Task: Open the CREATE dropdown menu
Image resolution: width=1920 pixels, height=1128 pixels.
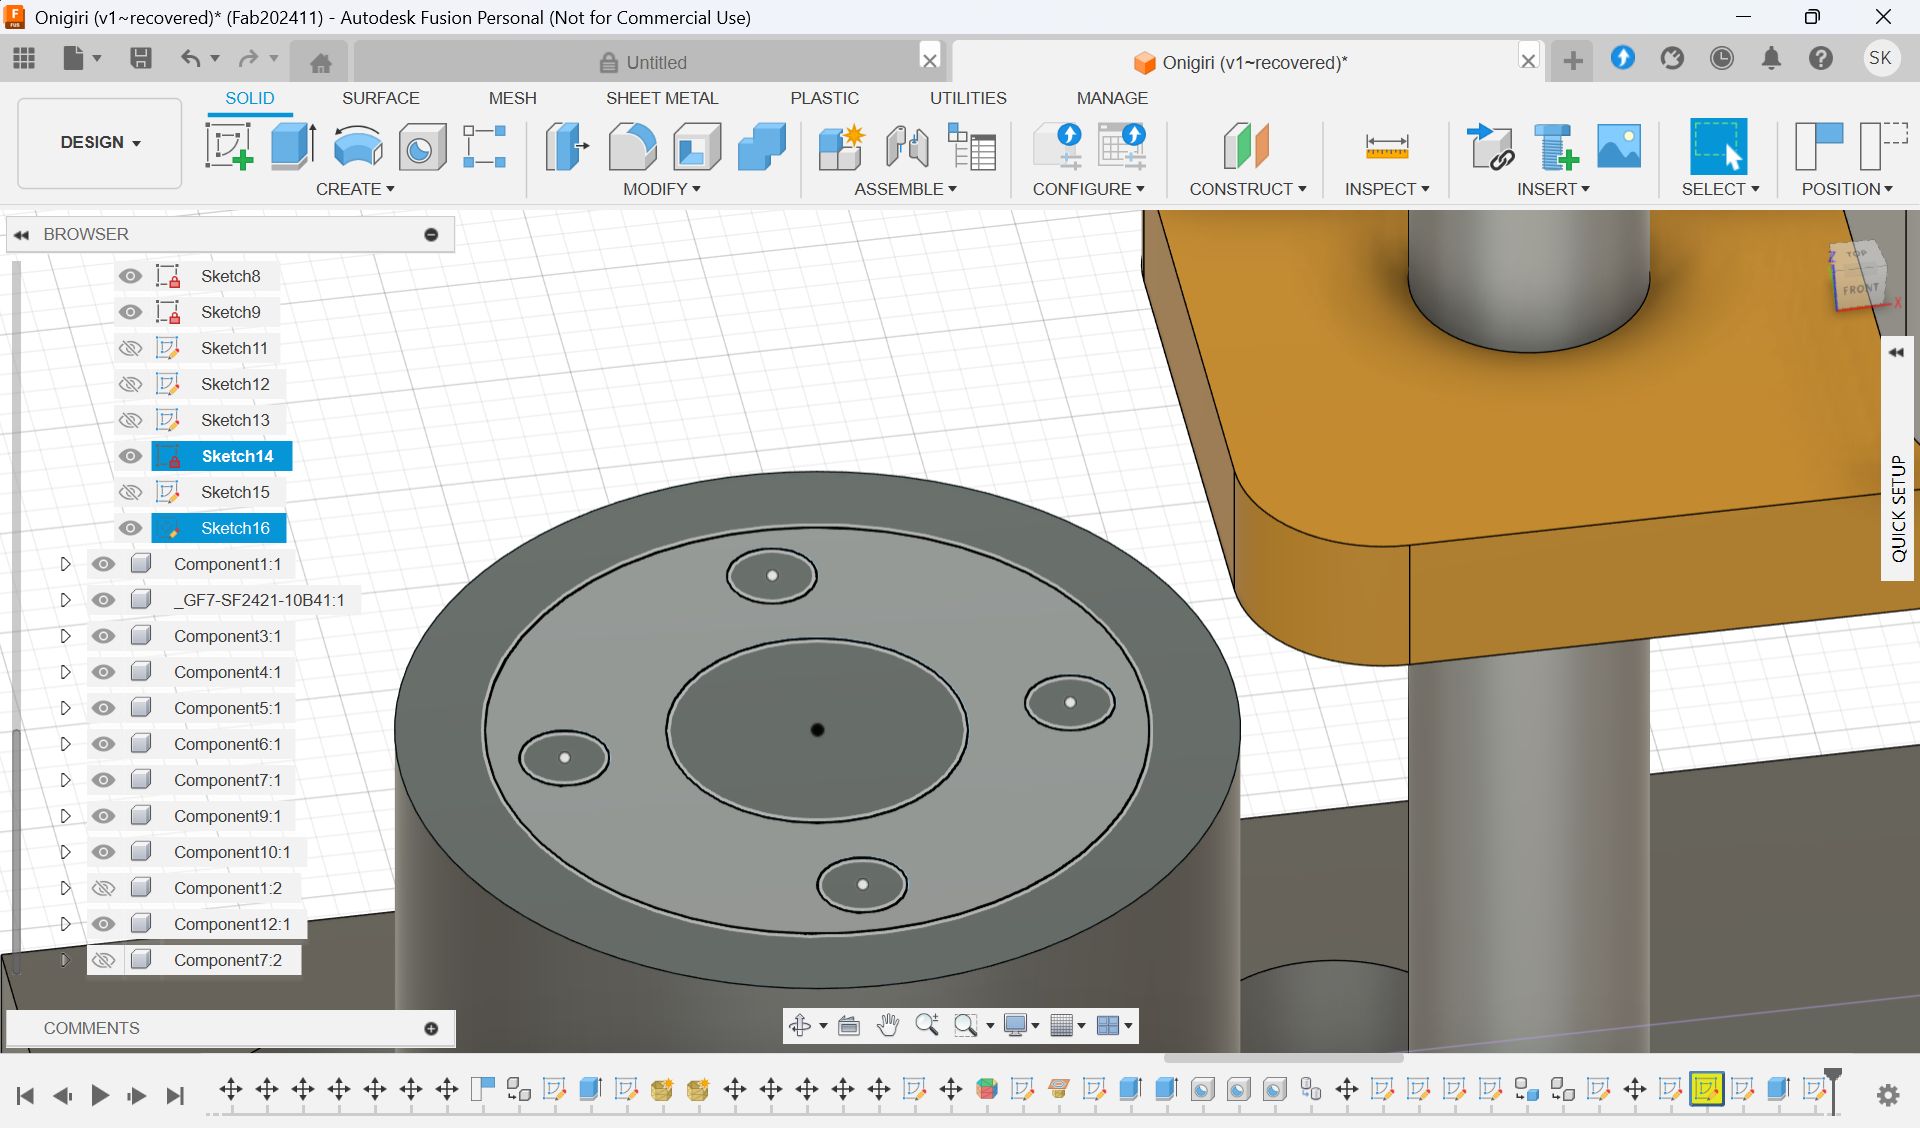Action: click(355, 189)
